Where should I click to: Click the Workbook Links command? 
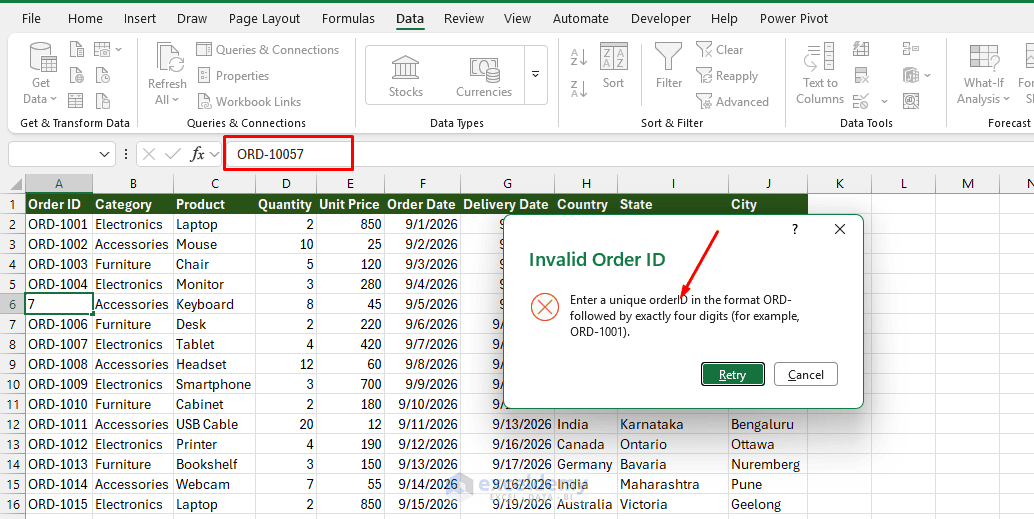click(249, 102)
